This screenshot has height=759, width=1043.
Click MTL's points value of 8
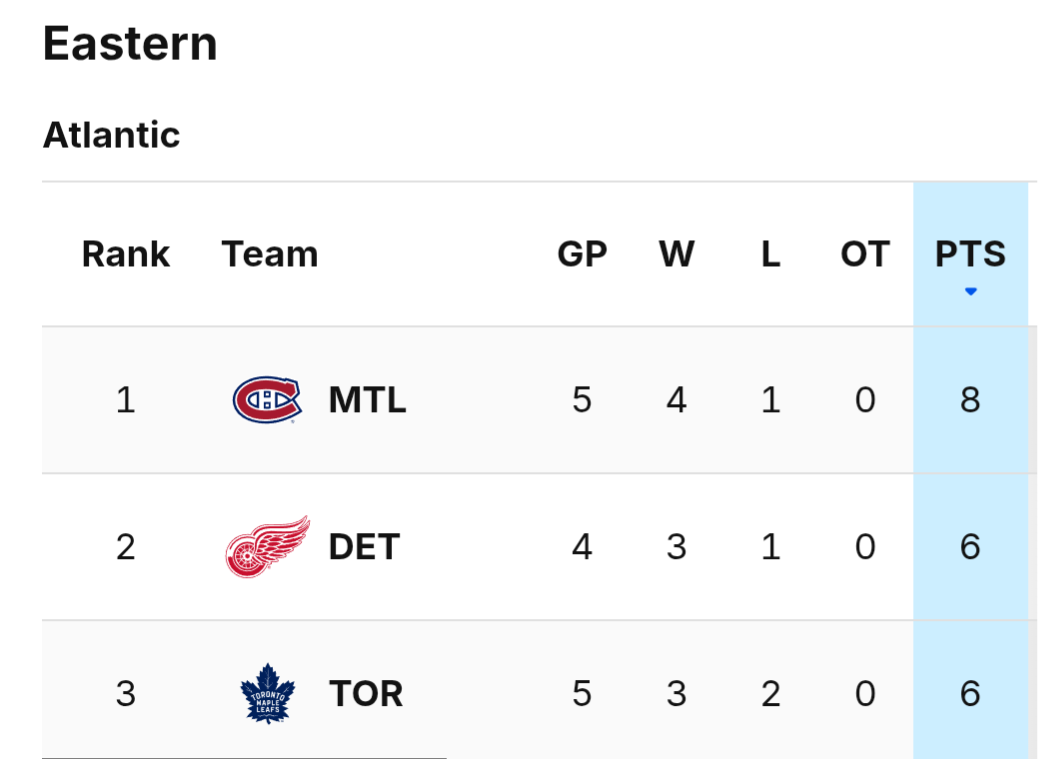tap(970, 400)
